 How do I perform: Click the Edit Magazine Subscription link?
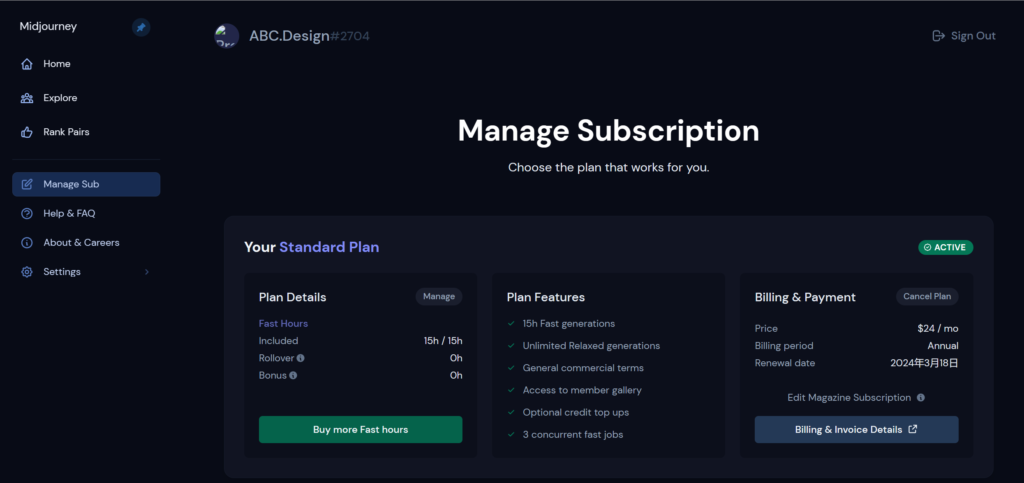[x=849, y=397]
